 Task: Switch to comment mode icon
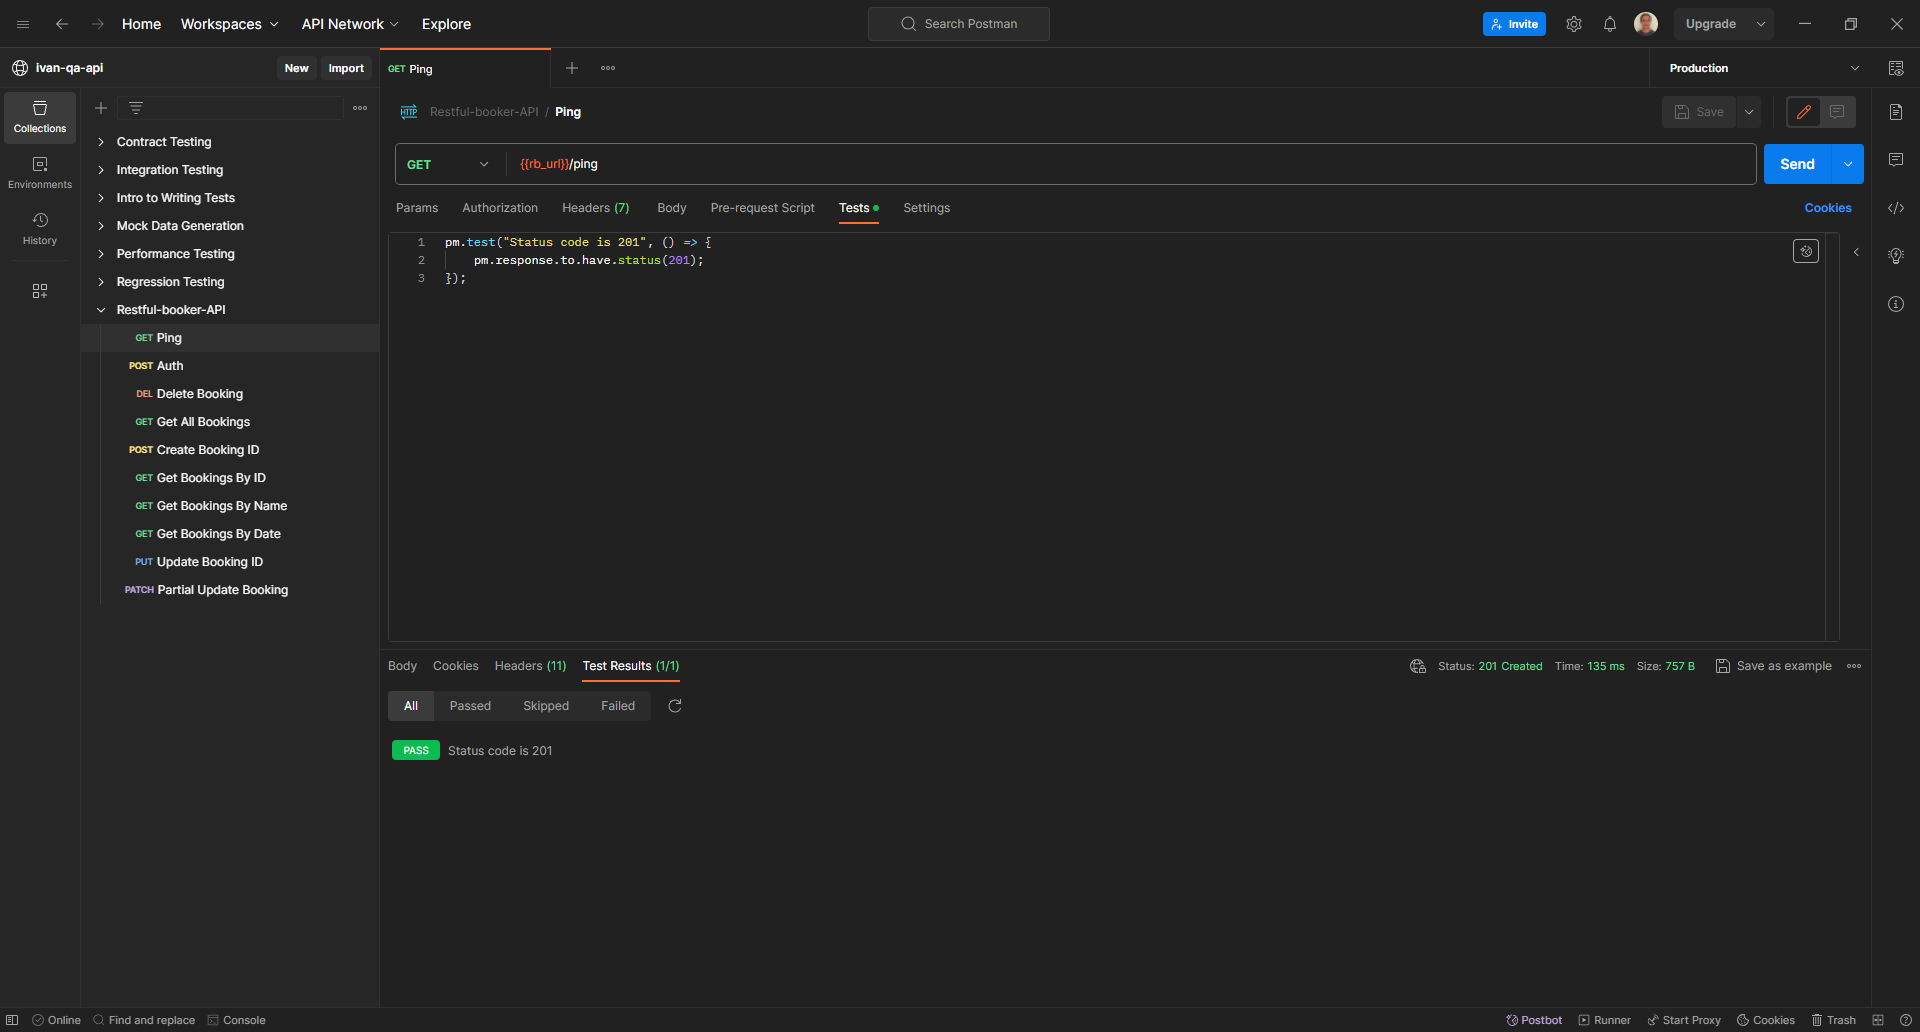pyautogui.click(x=1837, y=112)
